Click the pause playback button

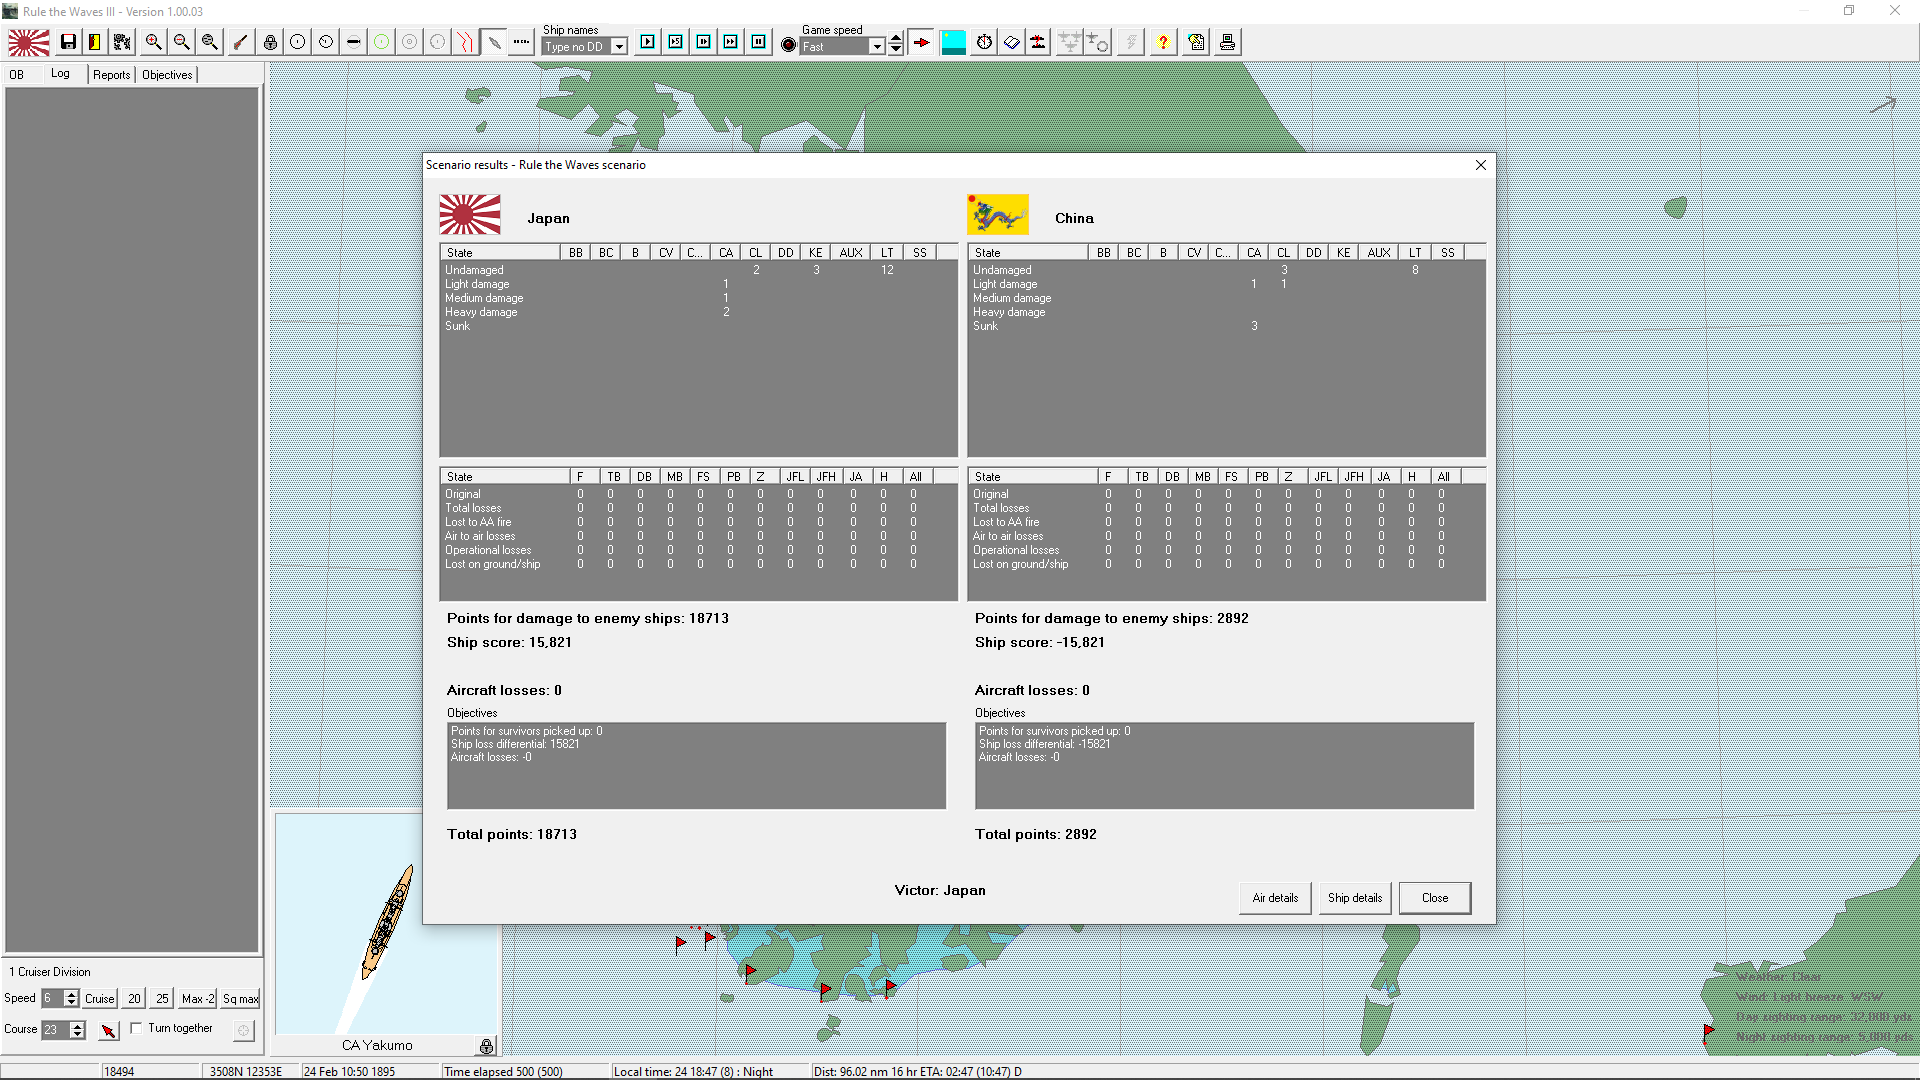point(759,42)
